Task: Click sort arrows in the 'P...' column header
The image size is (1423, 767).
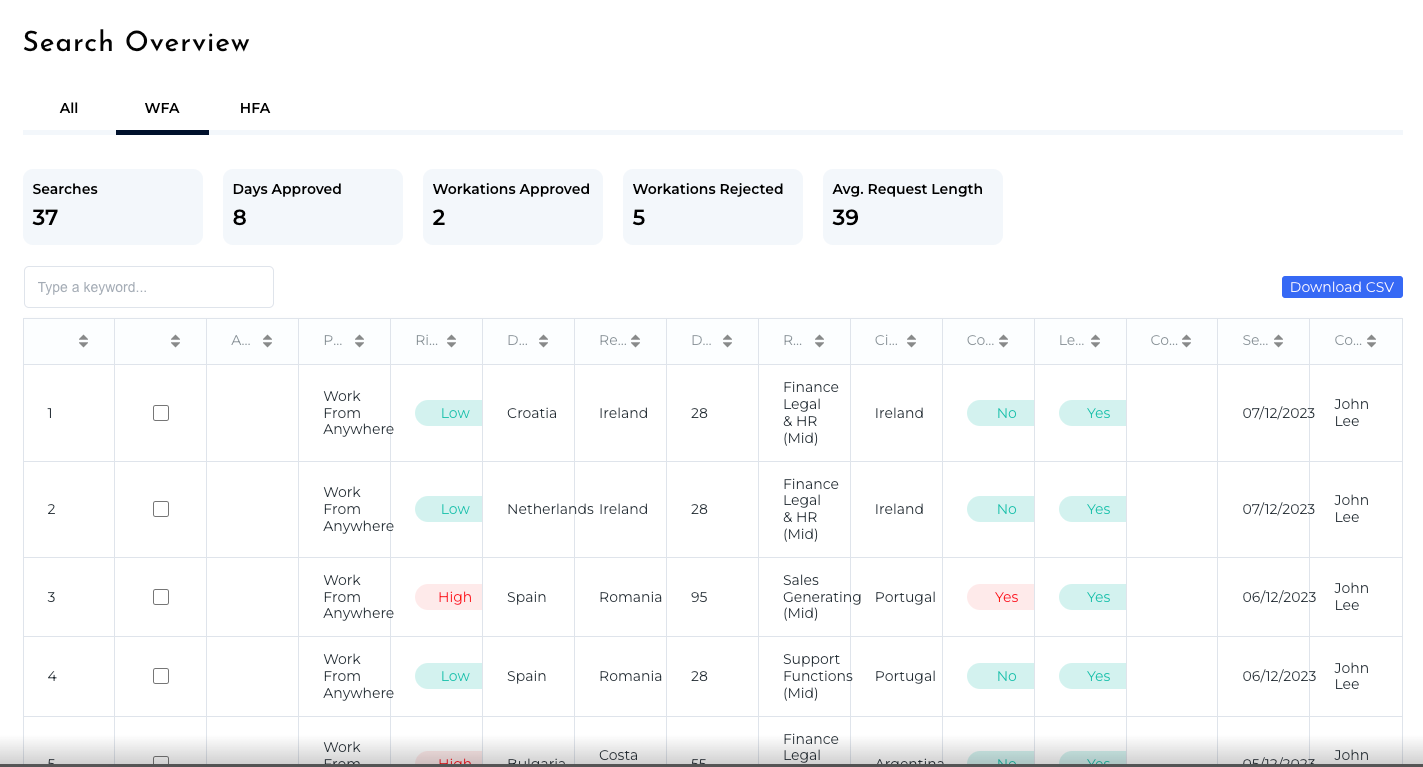Action: [359, 341]
